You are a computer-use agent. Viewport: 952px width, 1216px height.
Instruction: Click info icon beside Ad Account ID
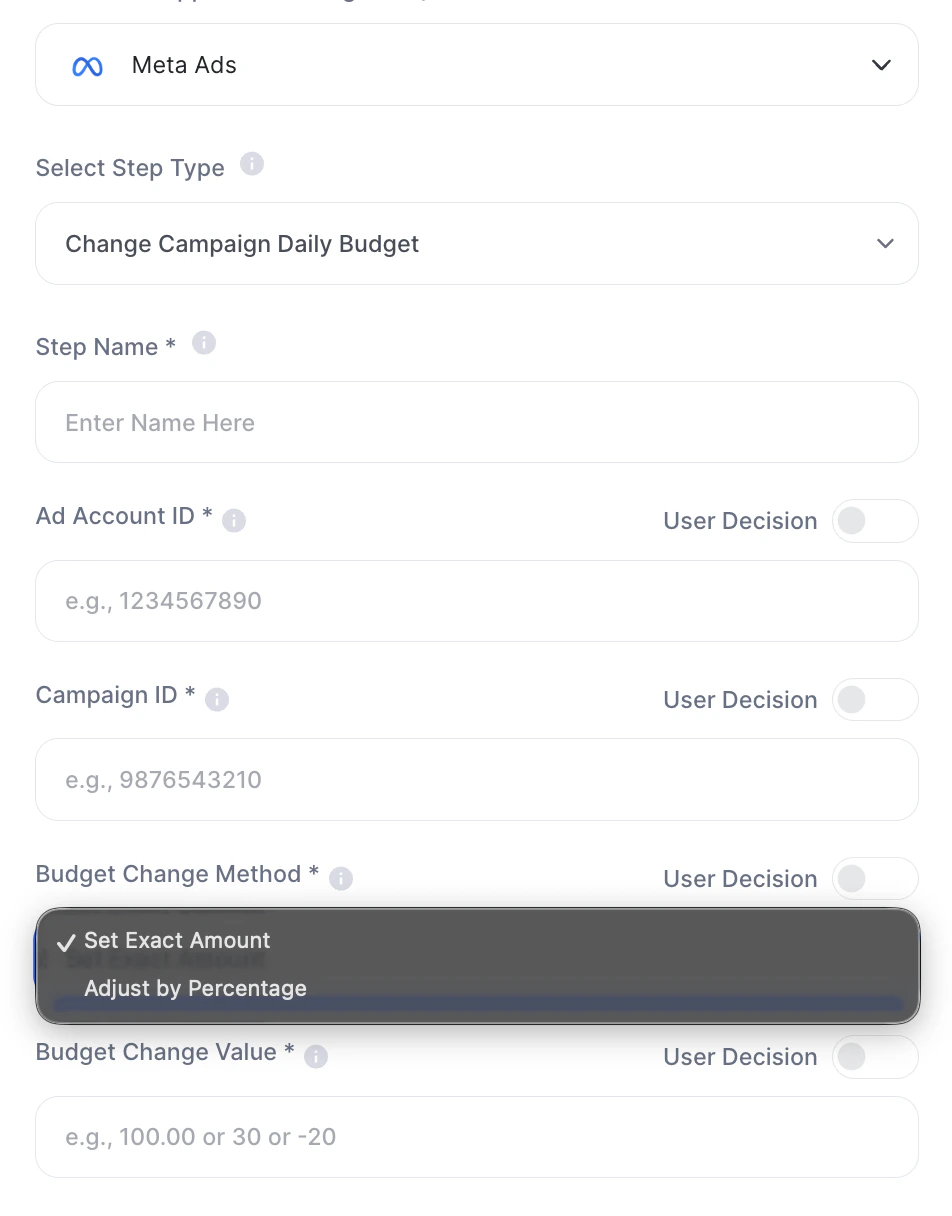click(x=234, y=520)
